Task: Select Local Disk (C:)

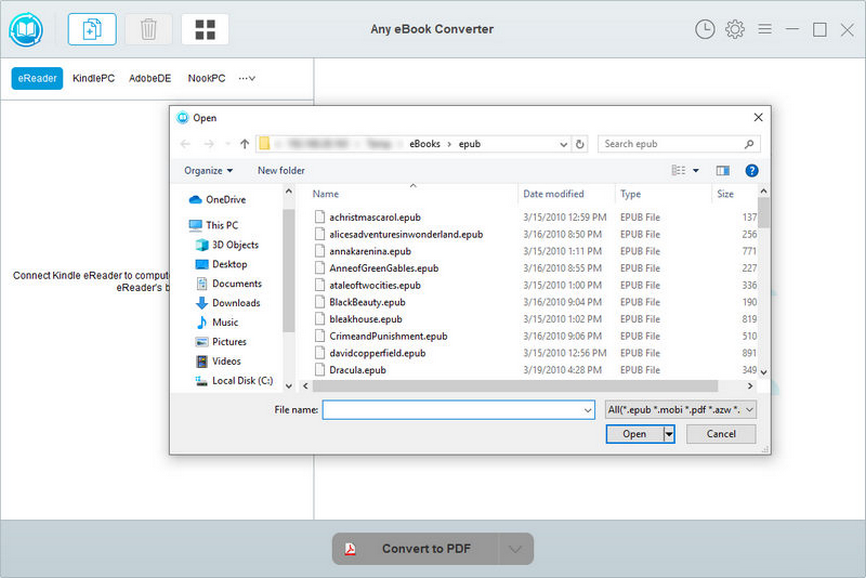Action: point(234,381)
